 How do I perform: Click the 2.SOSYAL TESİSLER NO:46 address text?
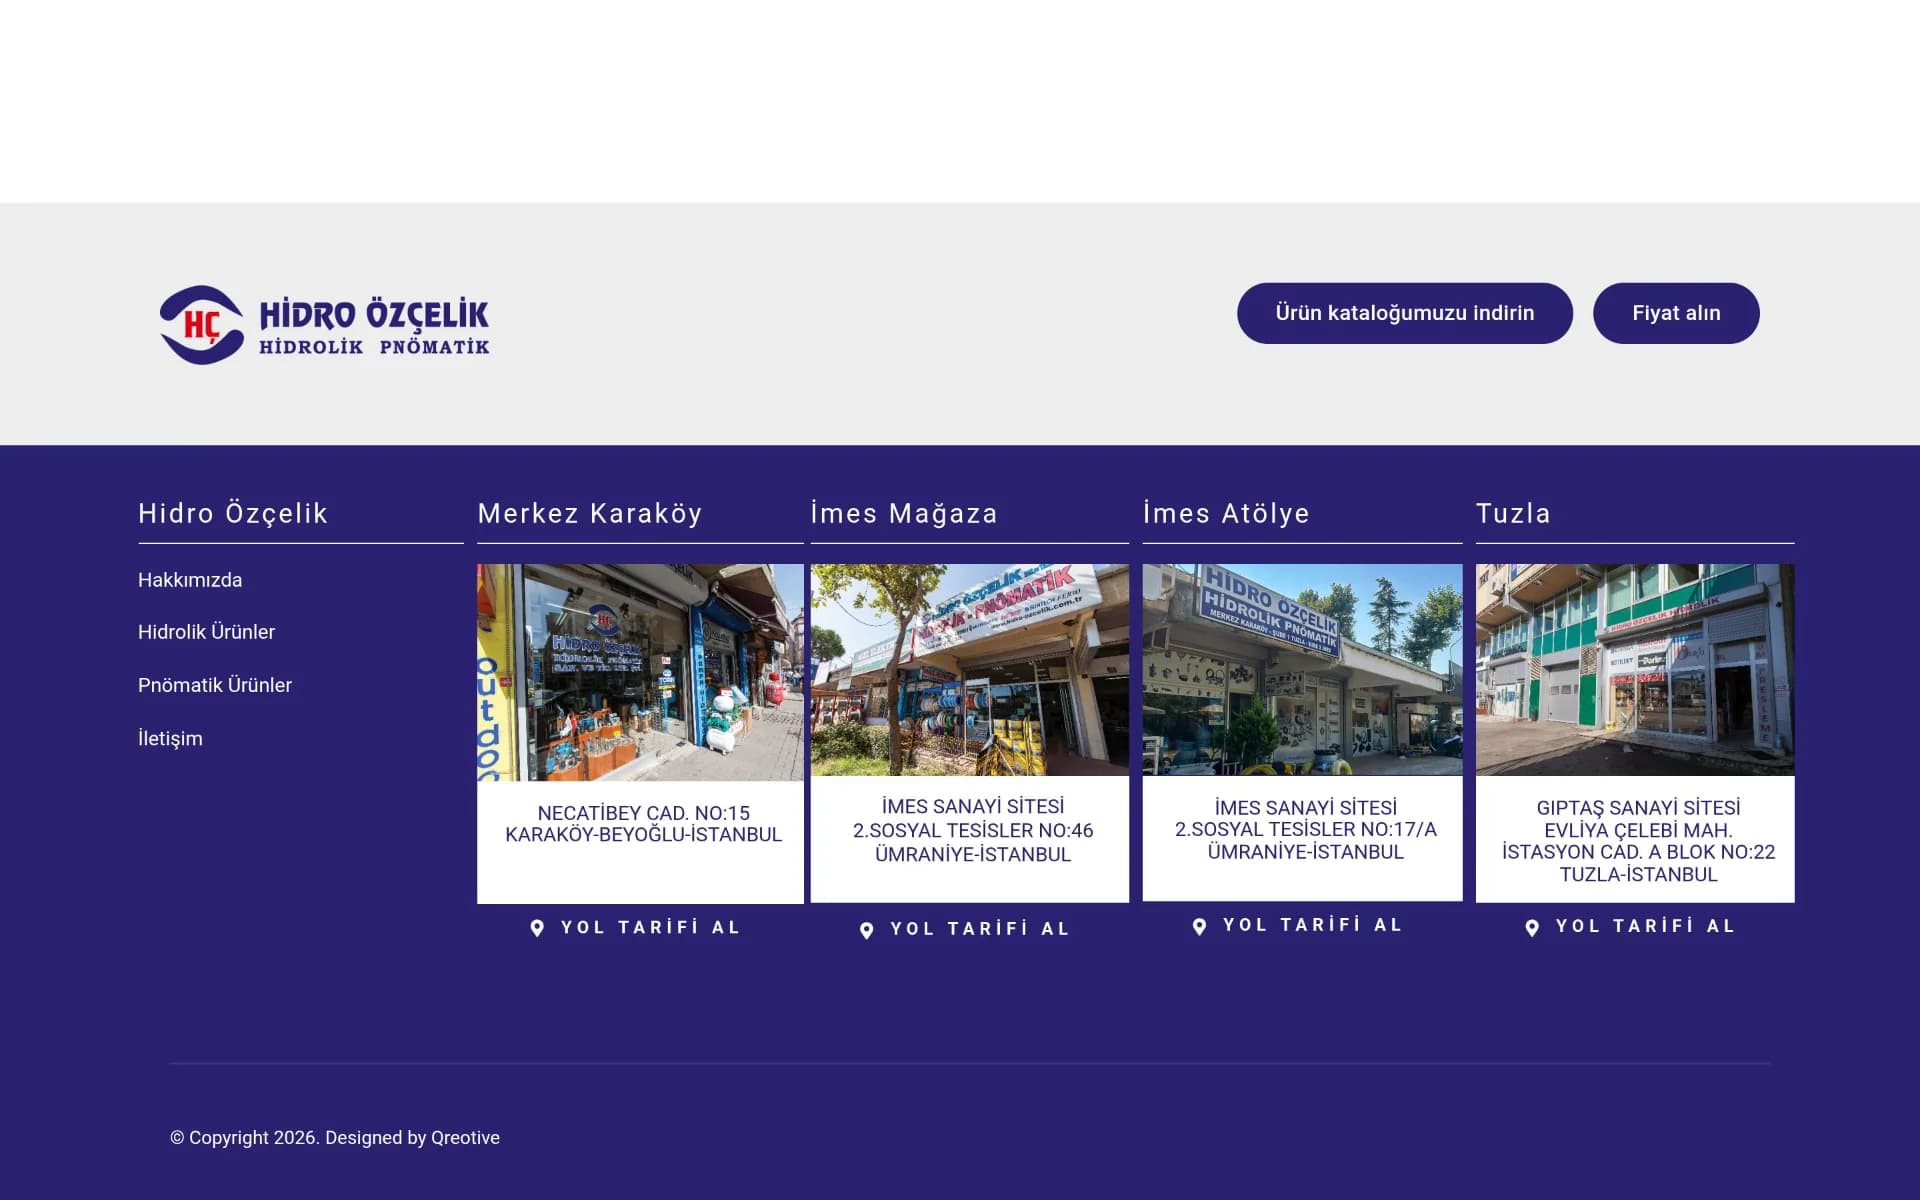point(972,830)
